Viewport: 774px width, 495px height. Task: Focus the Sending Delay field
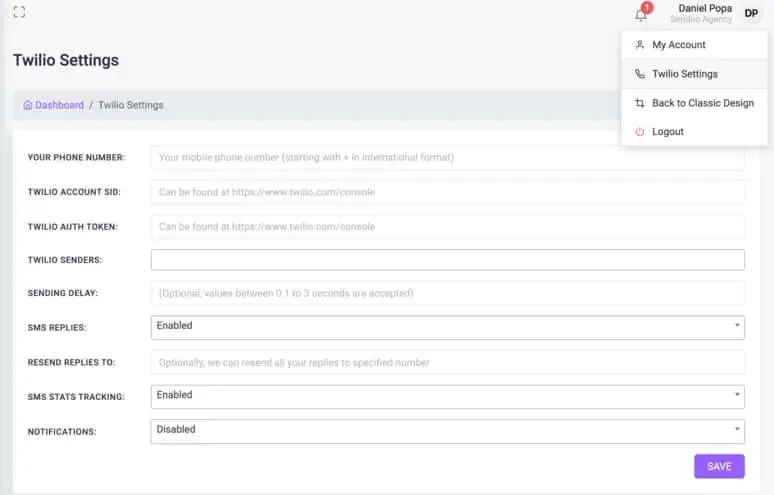point(448,293)
